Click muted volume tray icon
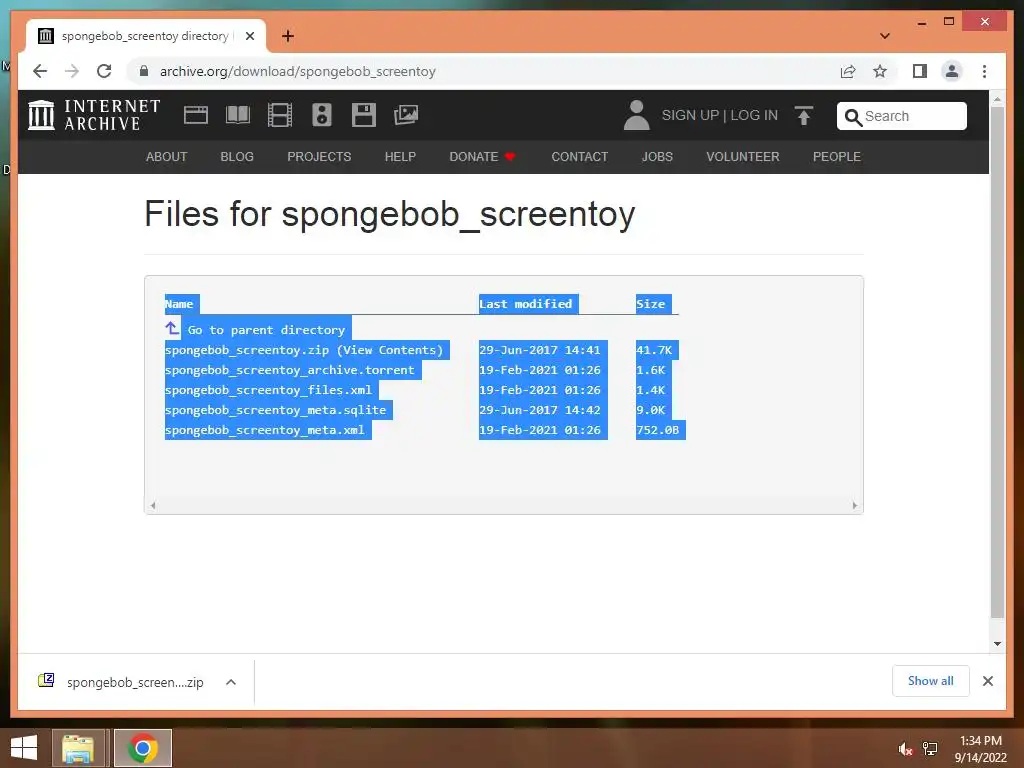Screen dimensions: 1024x768 pyautogui.click(x=905, y=749)
